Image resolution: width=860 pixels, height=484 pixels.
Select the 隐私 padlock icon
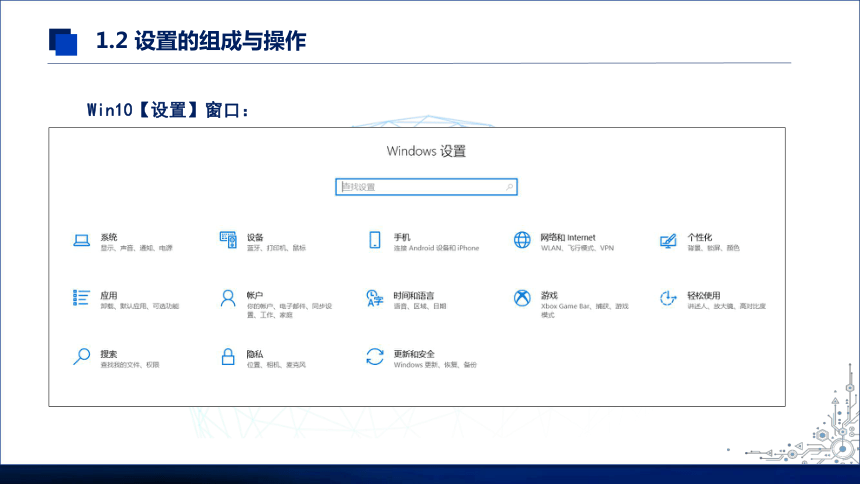tap(228, 357)
